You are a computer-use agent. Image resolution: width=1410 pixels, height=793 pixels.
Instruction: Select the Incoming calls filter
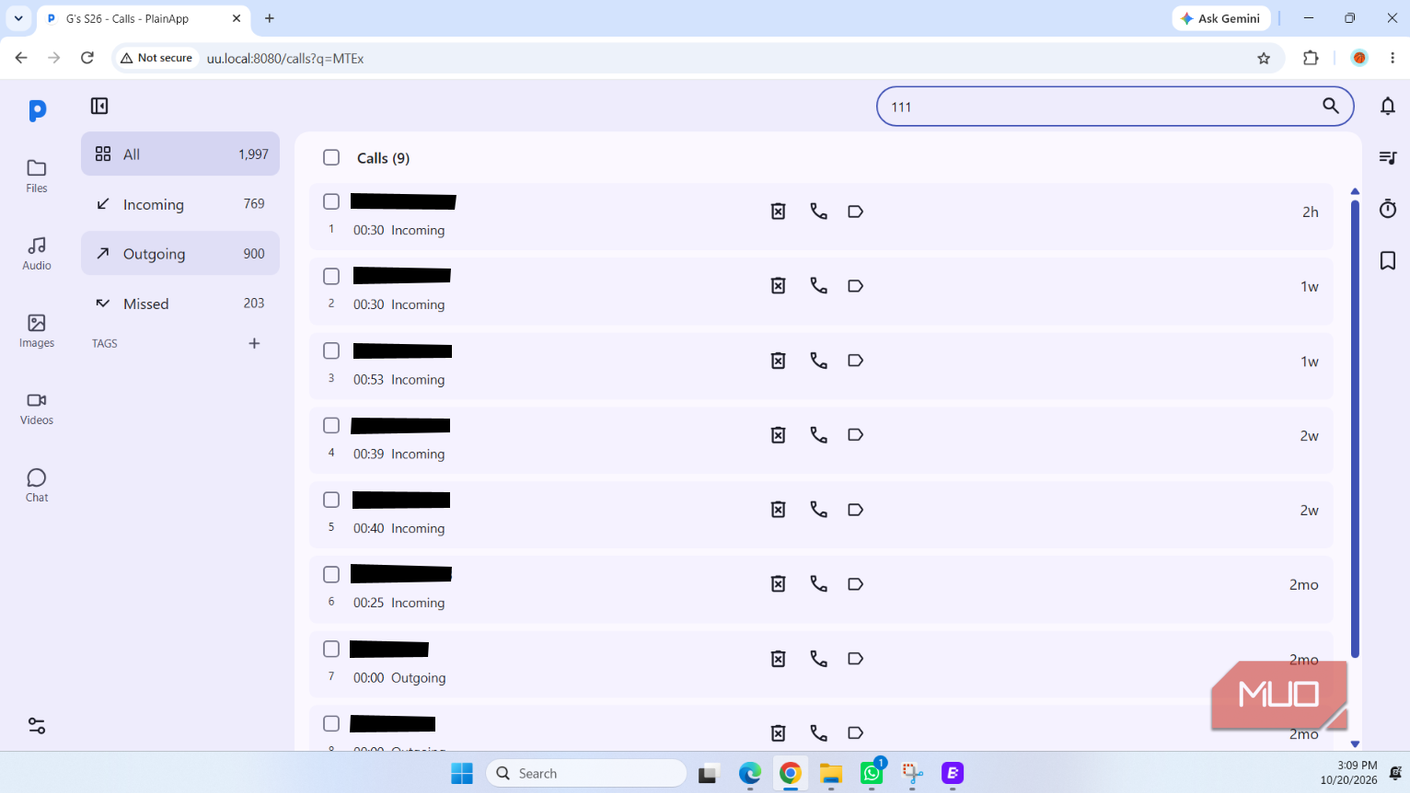pos(180,204)
